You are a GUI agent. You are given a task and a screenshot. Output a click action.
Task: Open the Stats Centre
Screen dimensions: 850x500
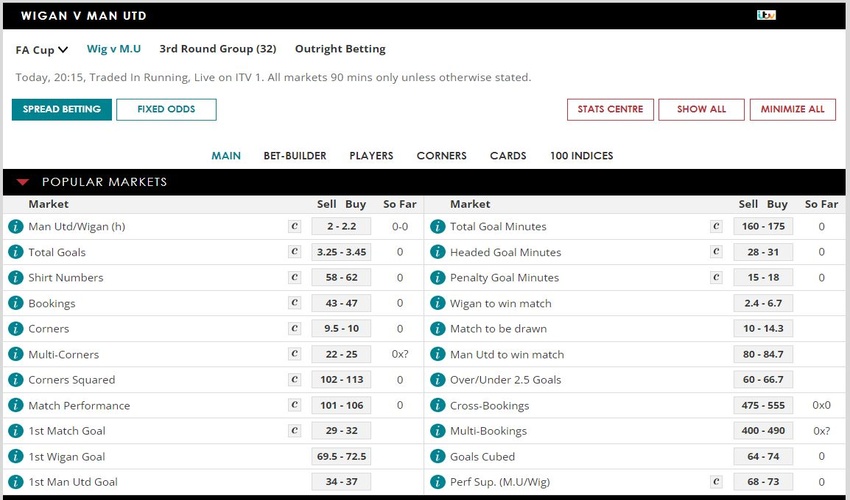coord(610,109)
